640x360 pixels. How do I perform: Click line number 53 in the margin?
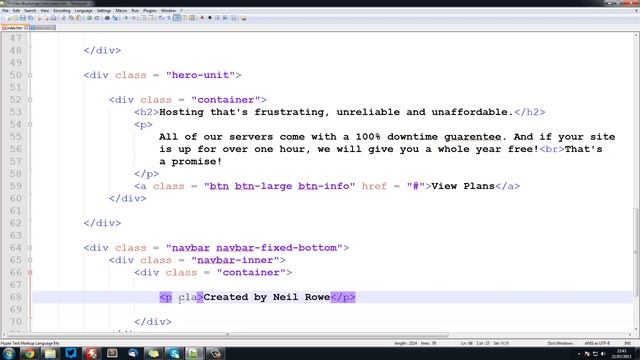click(16, 112)
